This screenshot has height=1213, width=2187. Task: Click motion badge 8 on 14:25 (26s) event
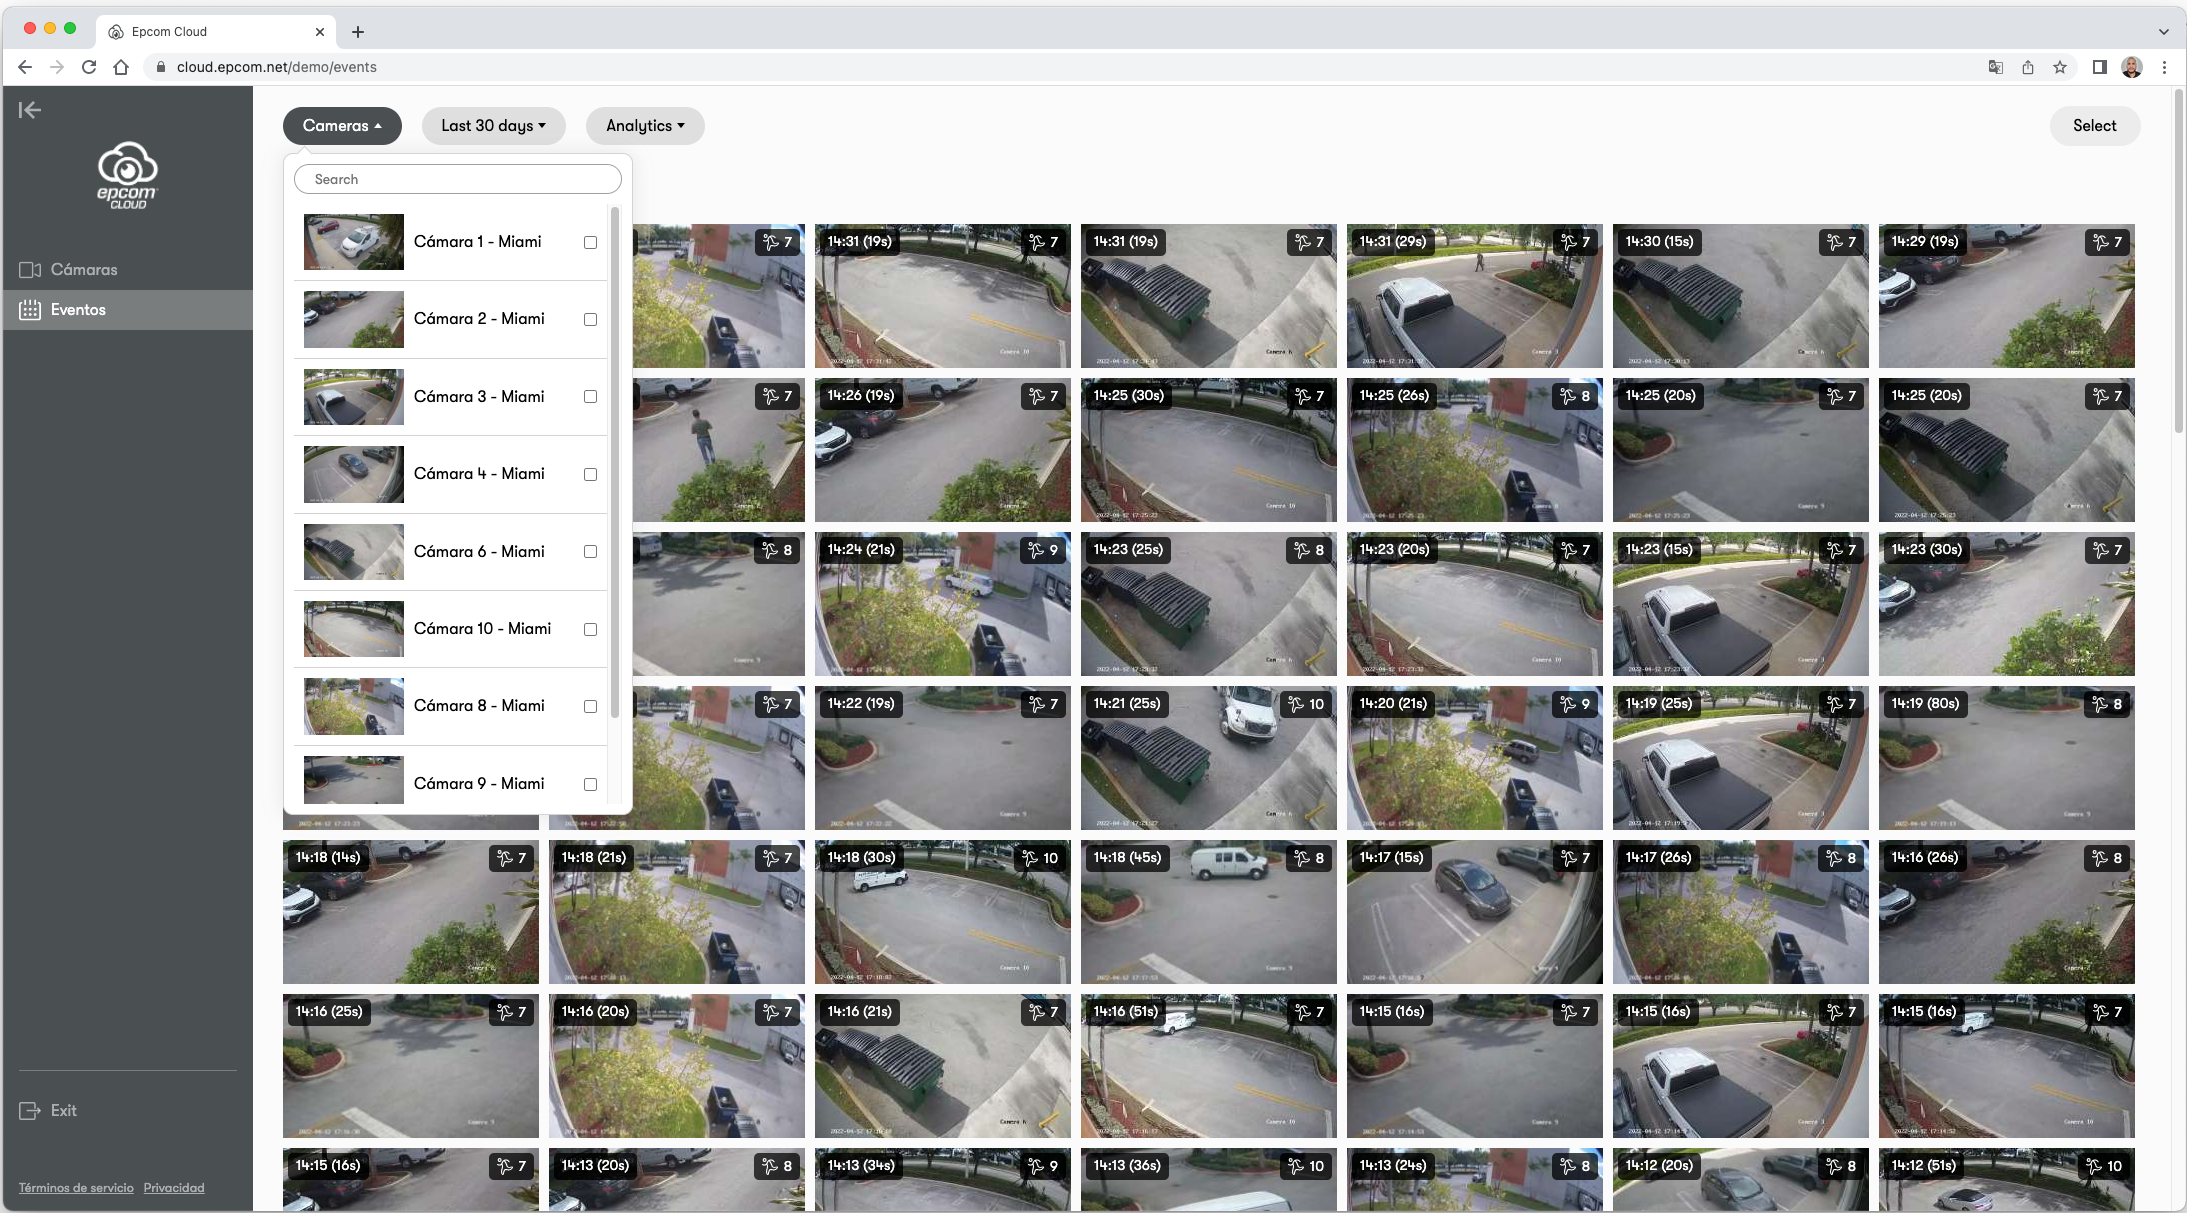click(1576, 396)
